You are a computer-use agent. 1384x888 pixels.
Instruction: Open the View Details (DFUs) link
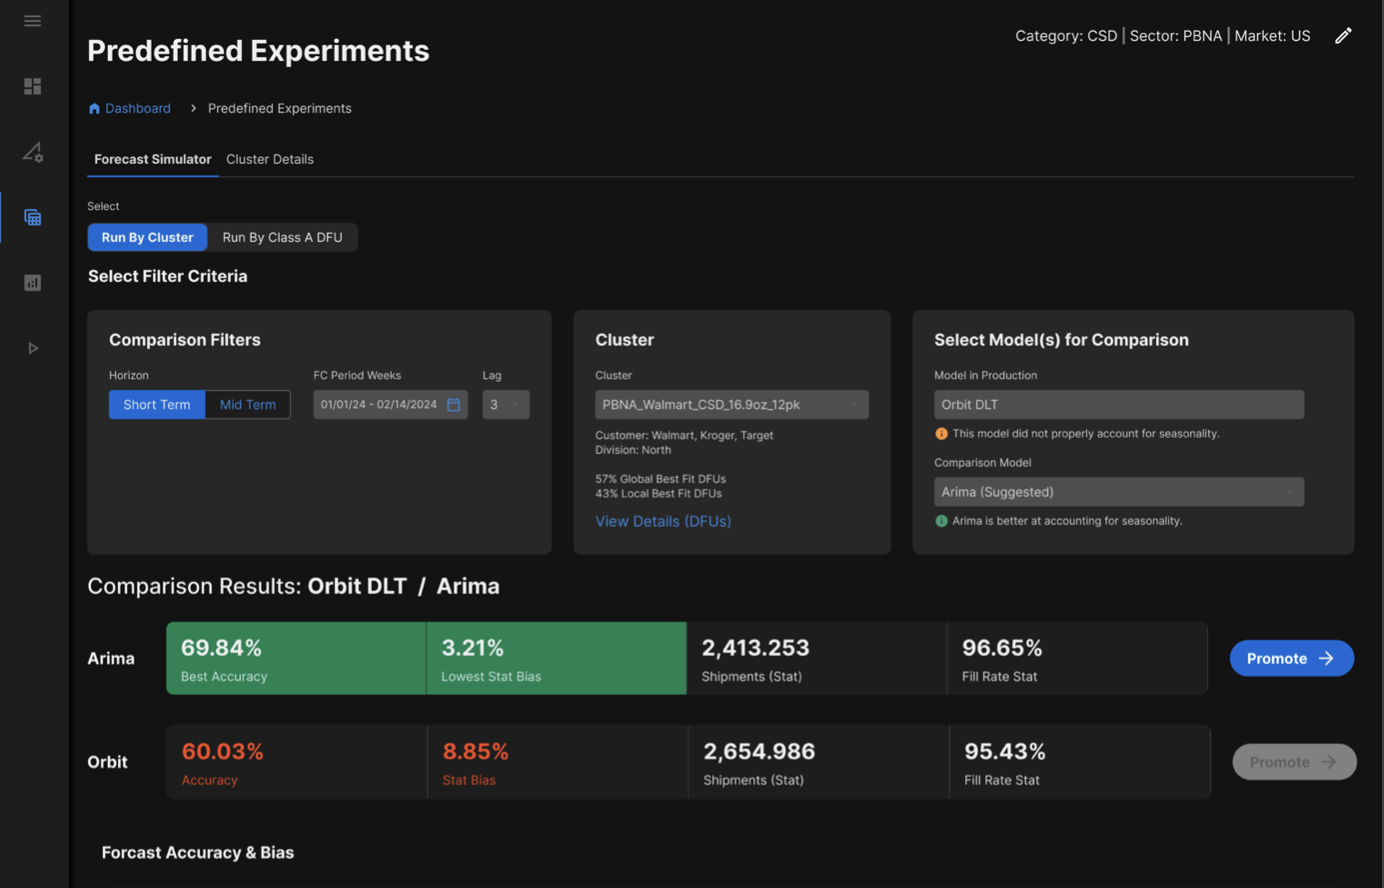pyautogui.click(x=662, y=521)
